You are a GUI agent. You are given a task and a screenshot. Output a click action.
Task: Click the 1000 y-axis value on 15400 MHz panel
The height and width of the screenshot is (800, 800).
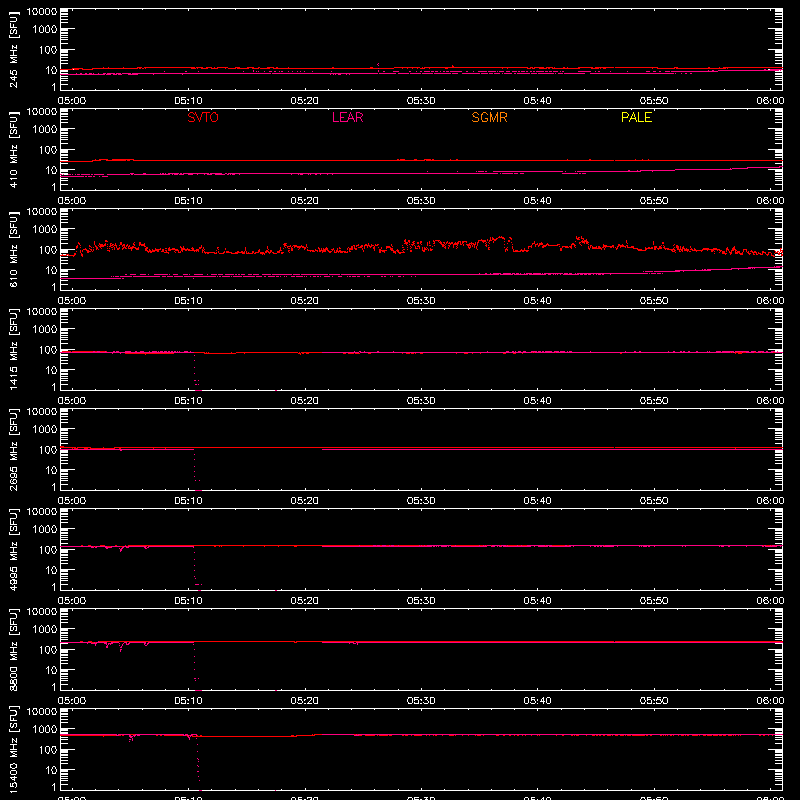[45, 730]
